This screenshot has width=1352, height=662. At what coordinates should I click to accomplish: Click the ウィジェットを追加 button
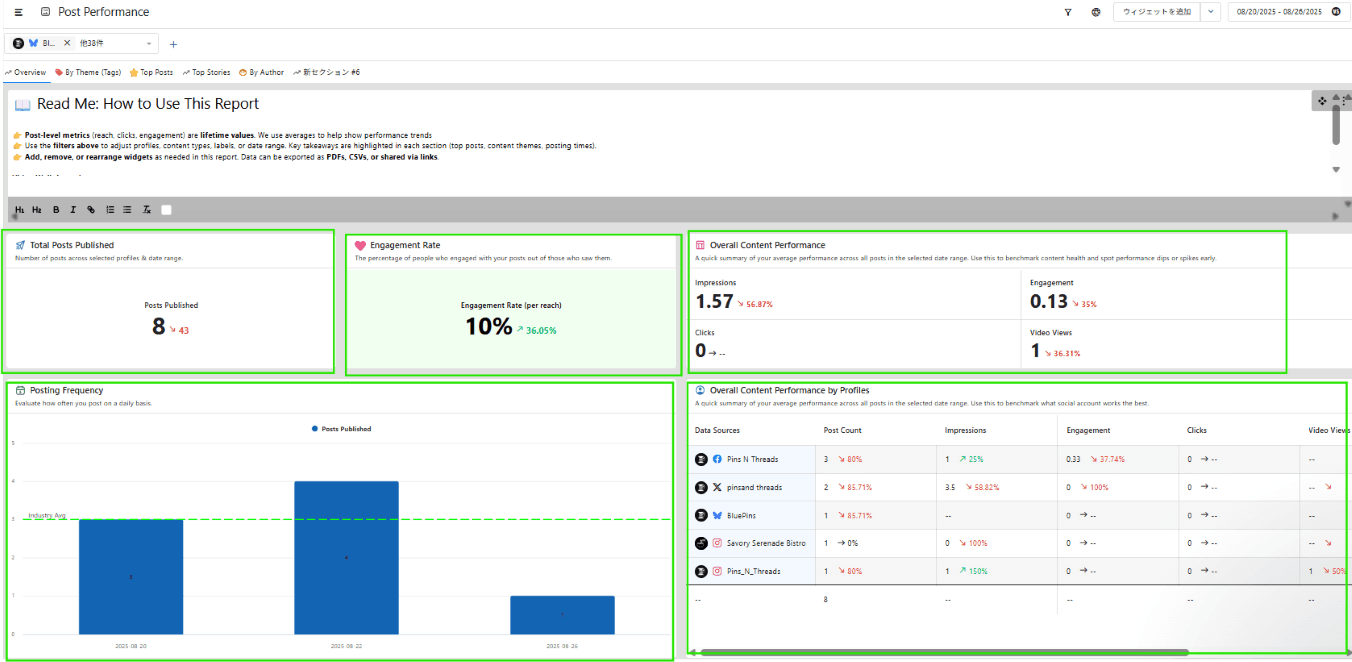pos(1156,12)
